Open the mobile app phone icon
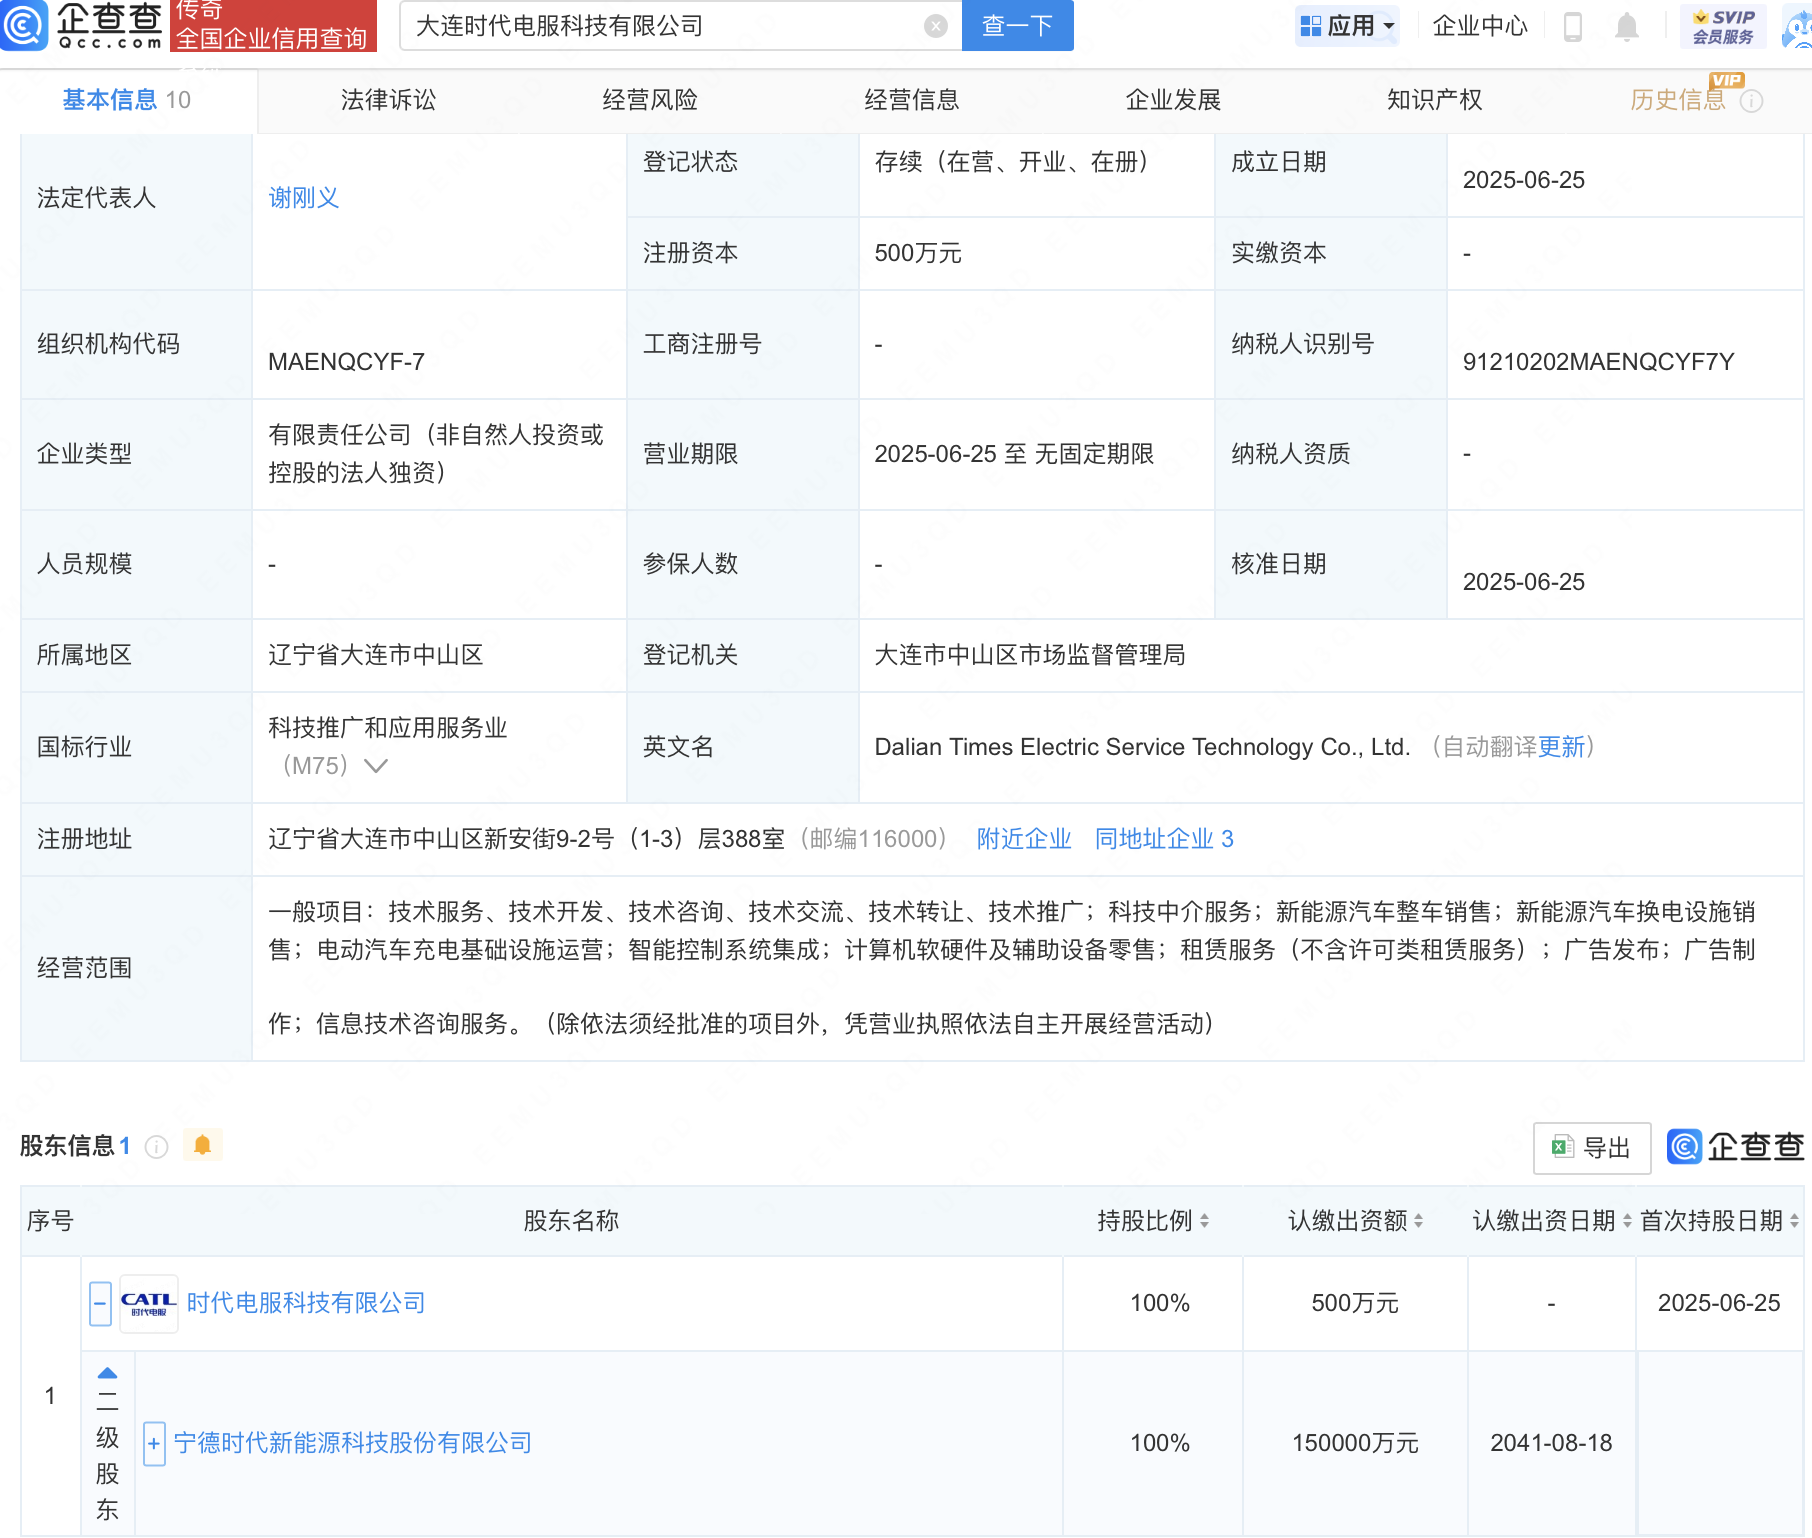This screenshot has height=1538, width=1812. [x=1572, y=27]
